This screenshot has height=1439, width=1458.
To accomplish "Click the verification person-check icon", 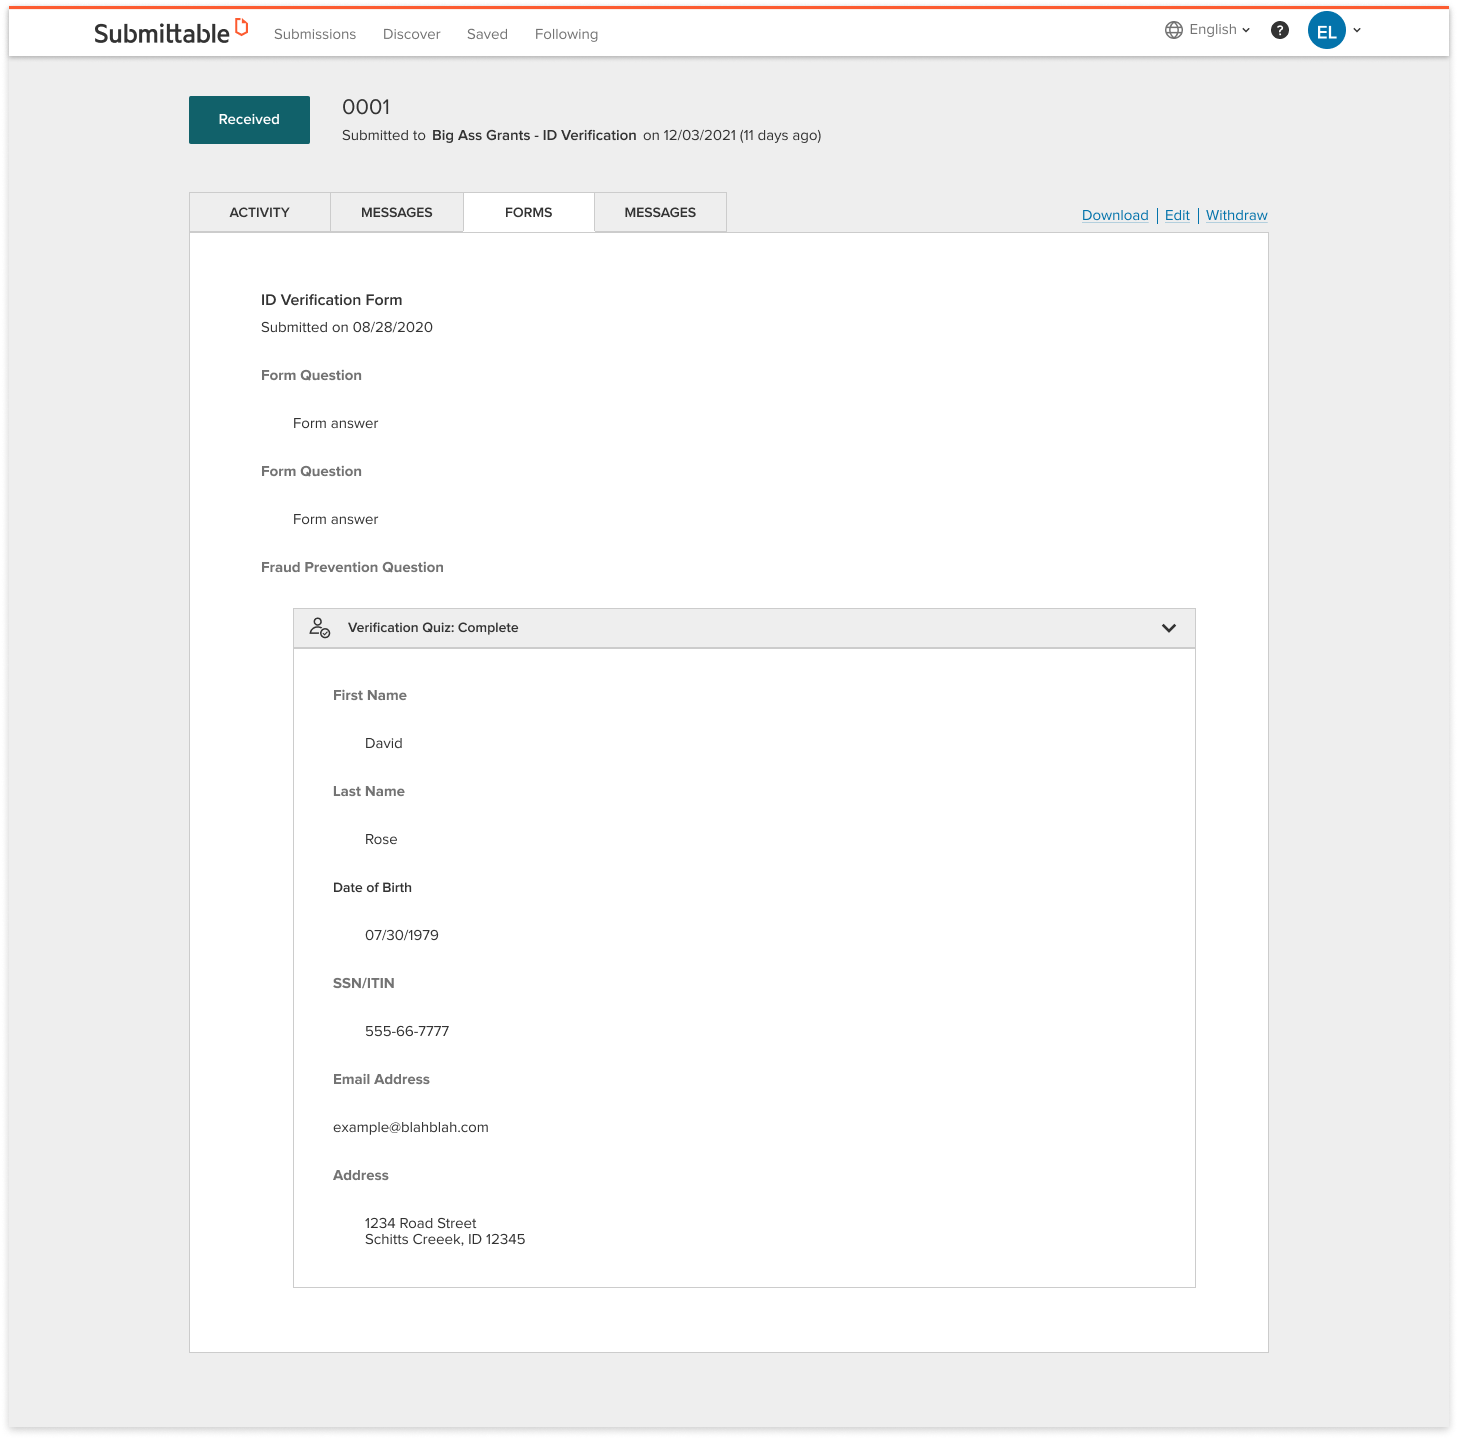I will (x=319, y=627).
